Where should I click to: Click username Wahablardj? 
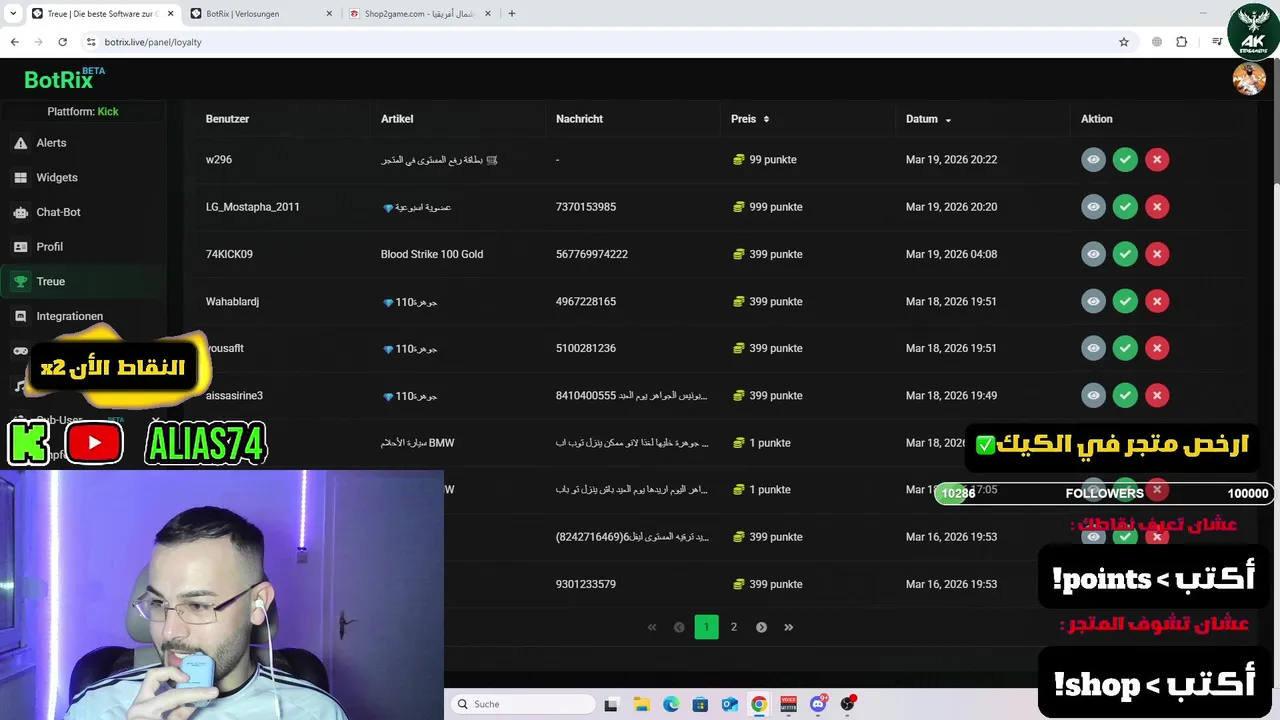(x=232, y=301)
